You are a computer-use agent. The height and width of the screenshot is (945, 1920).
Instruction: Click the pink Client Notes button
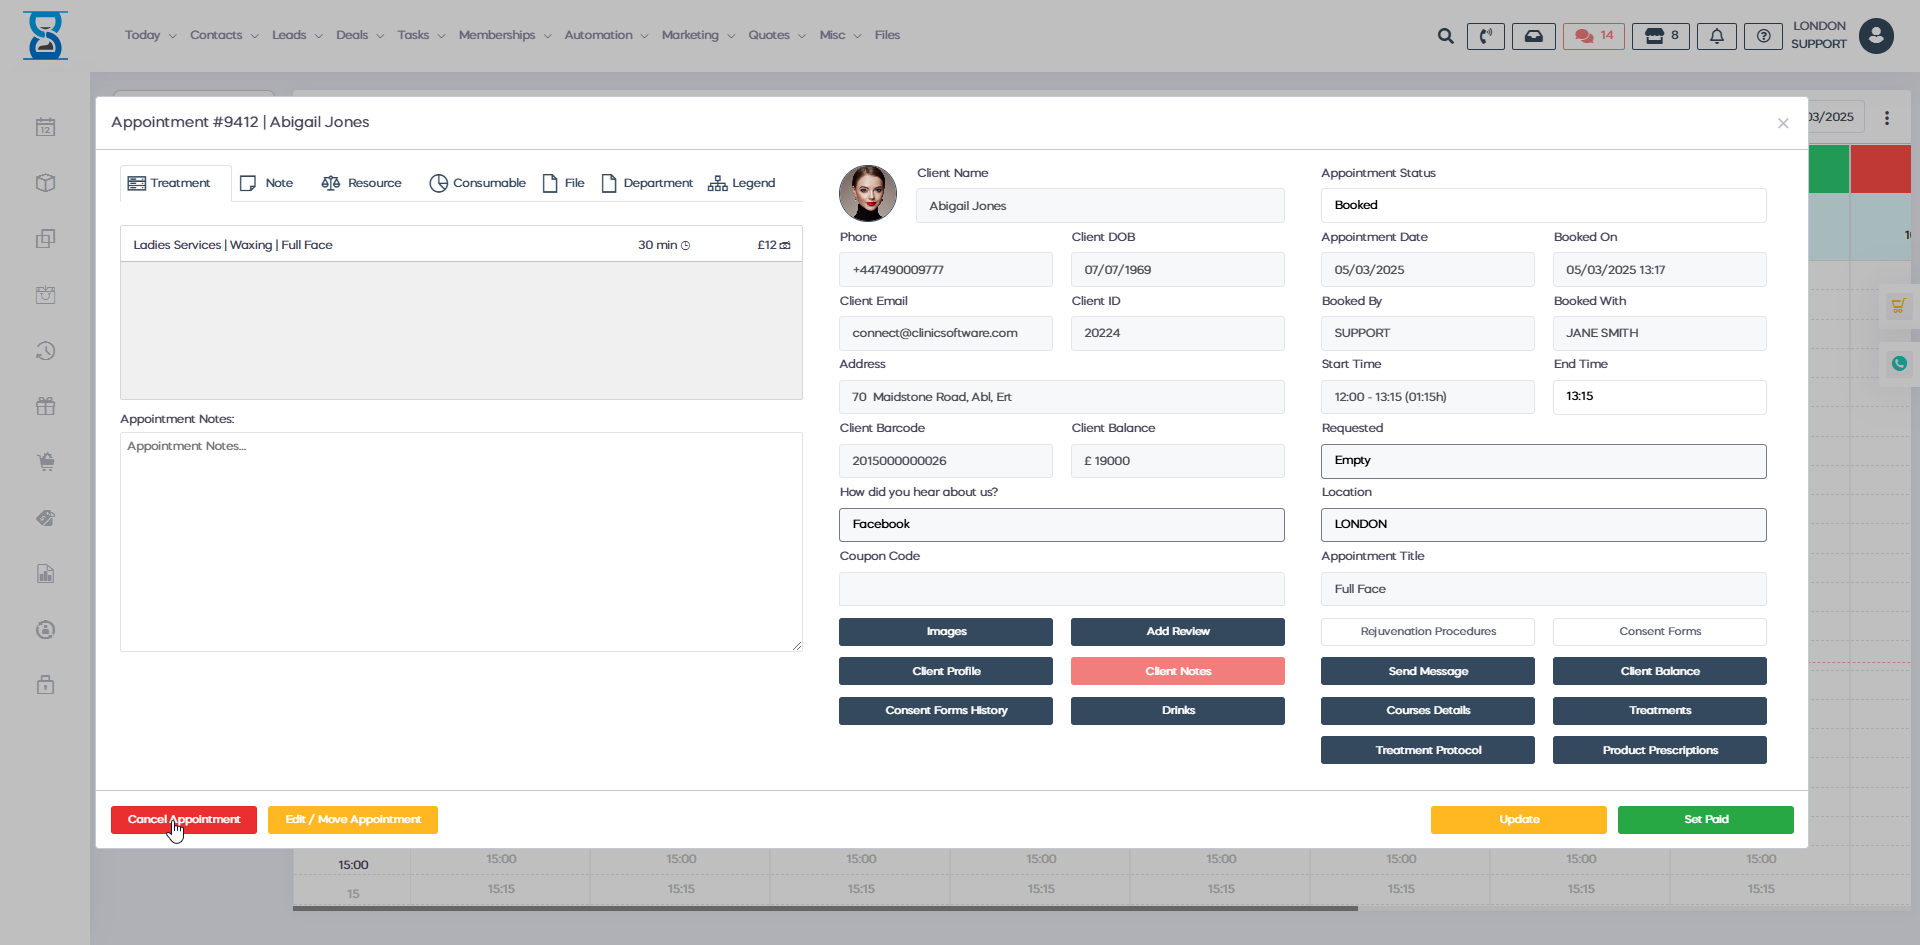point(1177,671)
